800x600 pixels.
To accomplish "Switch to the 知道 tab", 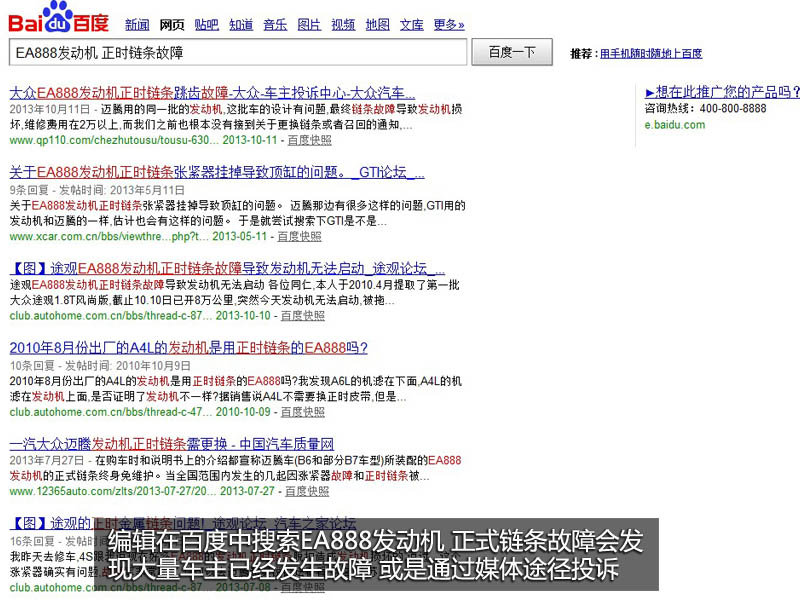I will 241,24.
